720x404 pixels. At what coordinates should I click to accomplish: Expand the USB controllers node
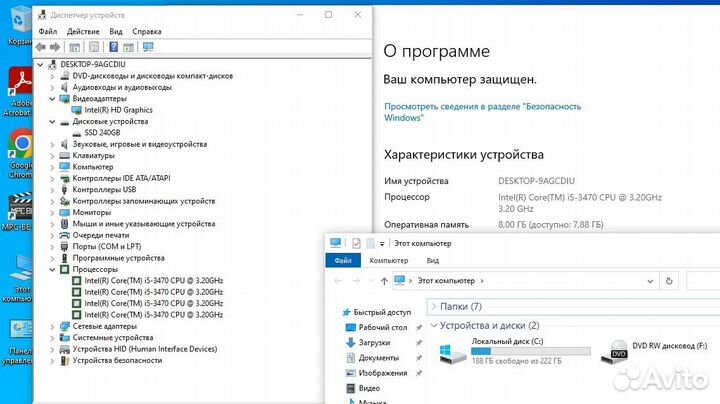(x=52, y=190)
